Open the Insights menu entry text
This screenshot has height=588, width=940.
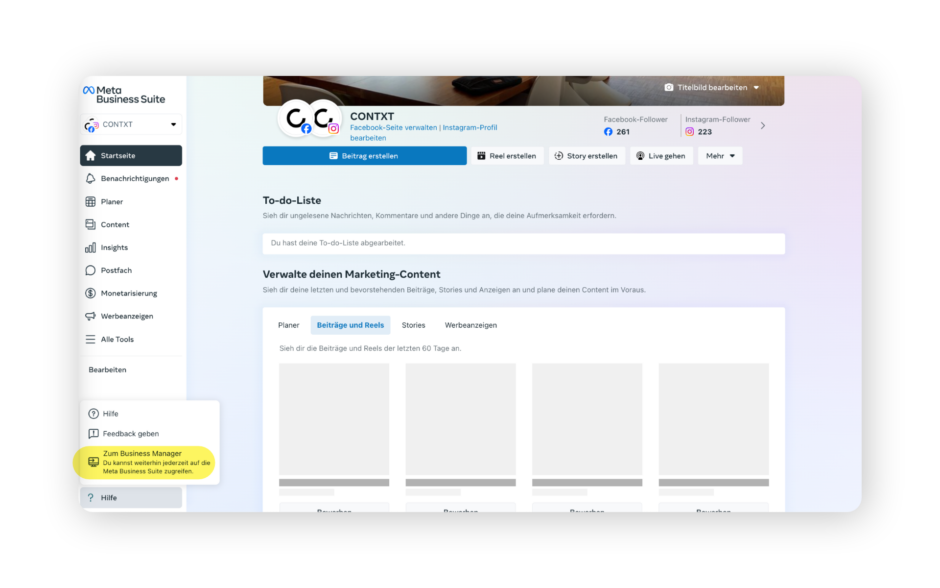[115, 248]
